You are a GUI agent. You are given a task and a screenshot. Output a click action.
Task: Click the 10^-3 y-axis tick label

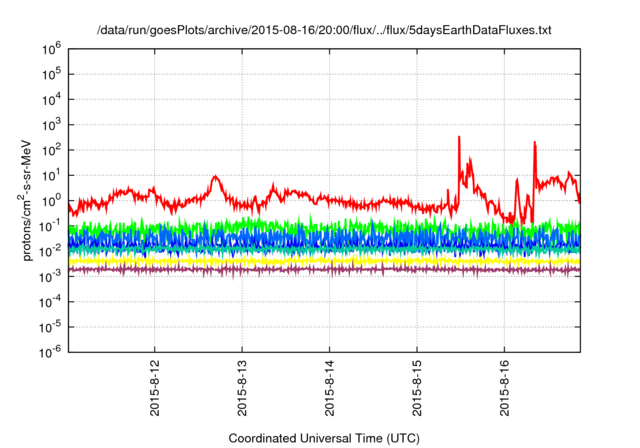[x=50, y=277]
